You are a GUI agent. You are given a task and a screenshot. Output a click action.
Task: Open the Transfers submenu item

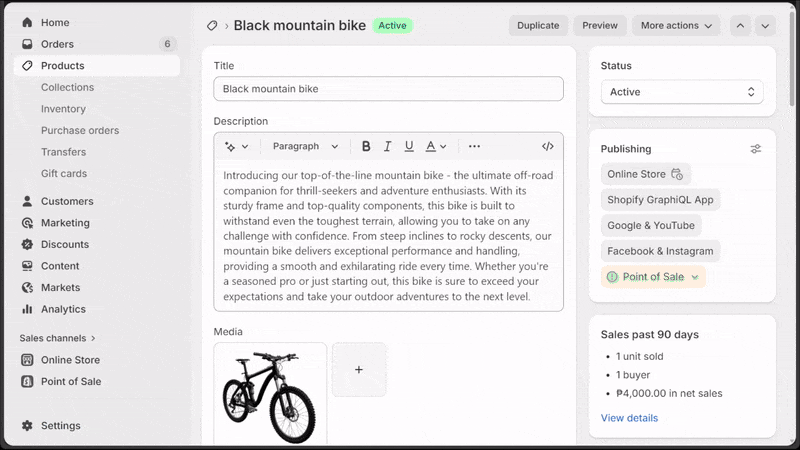point(63,152)
